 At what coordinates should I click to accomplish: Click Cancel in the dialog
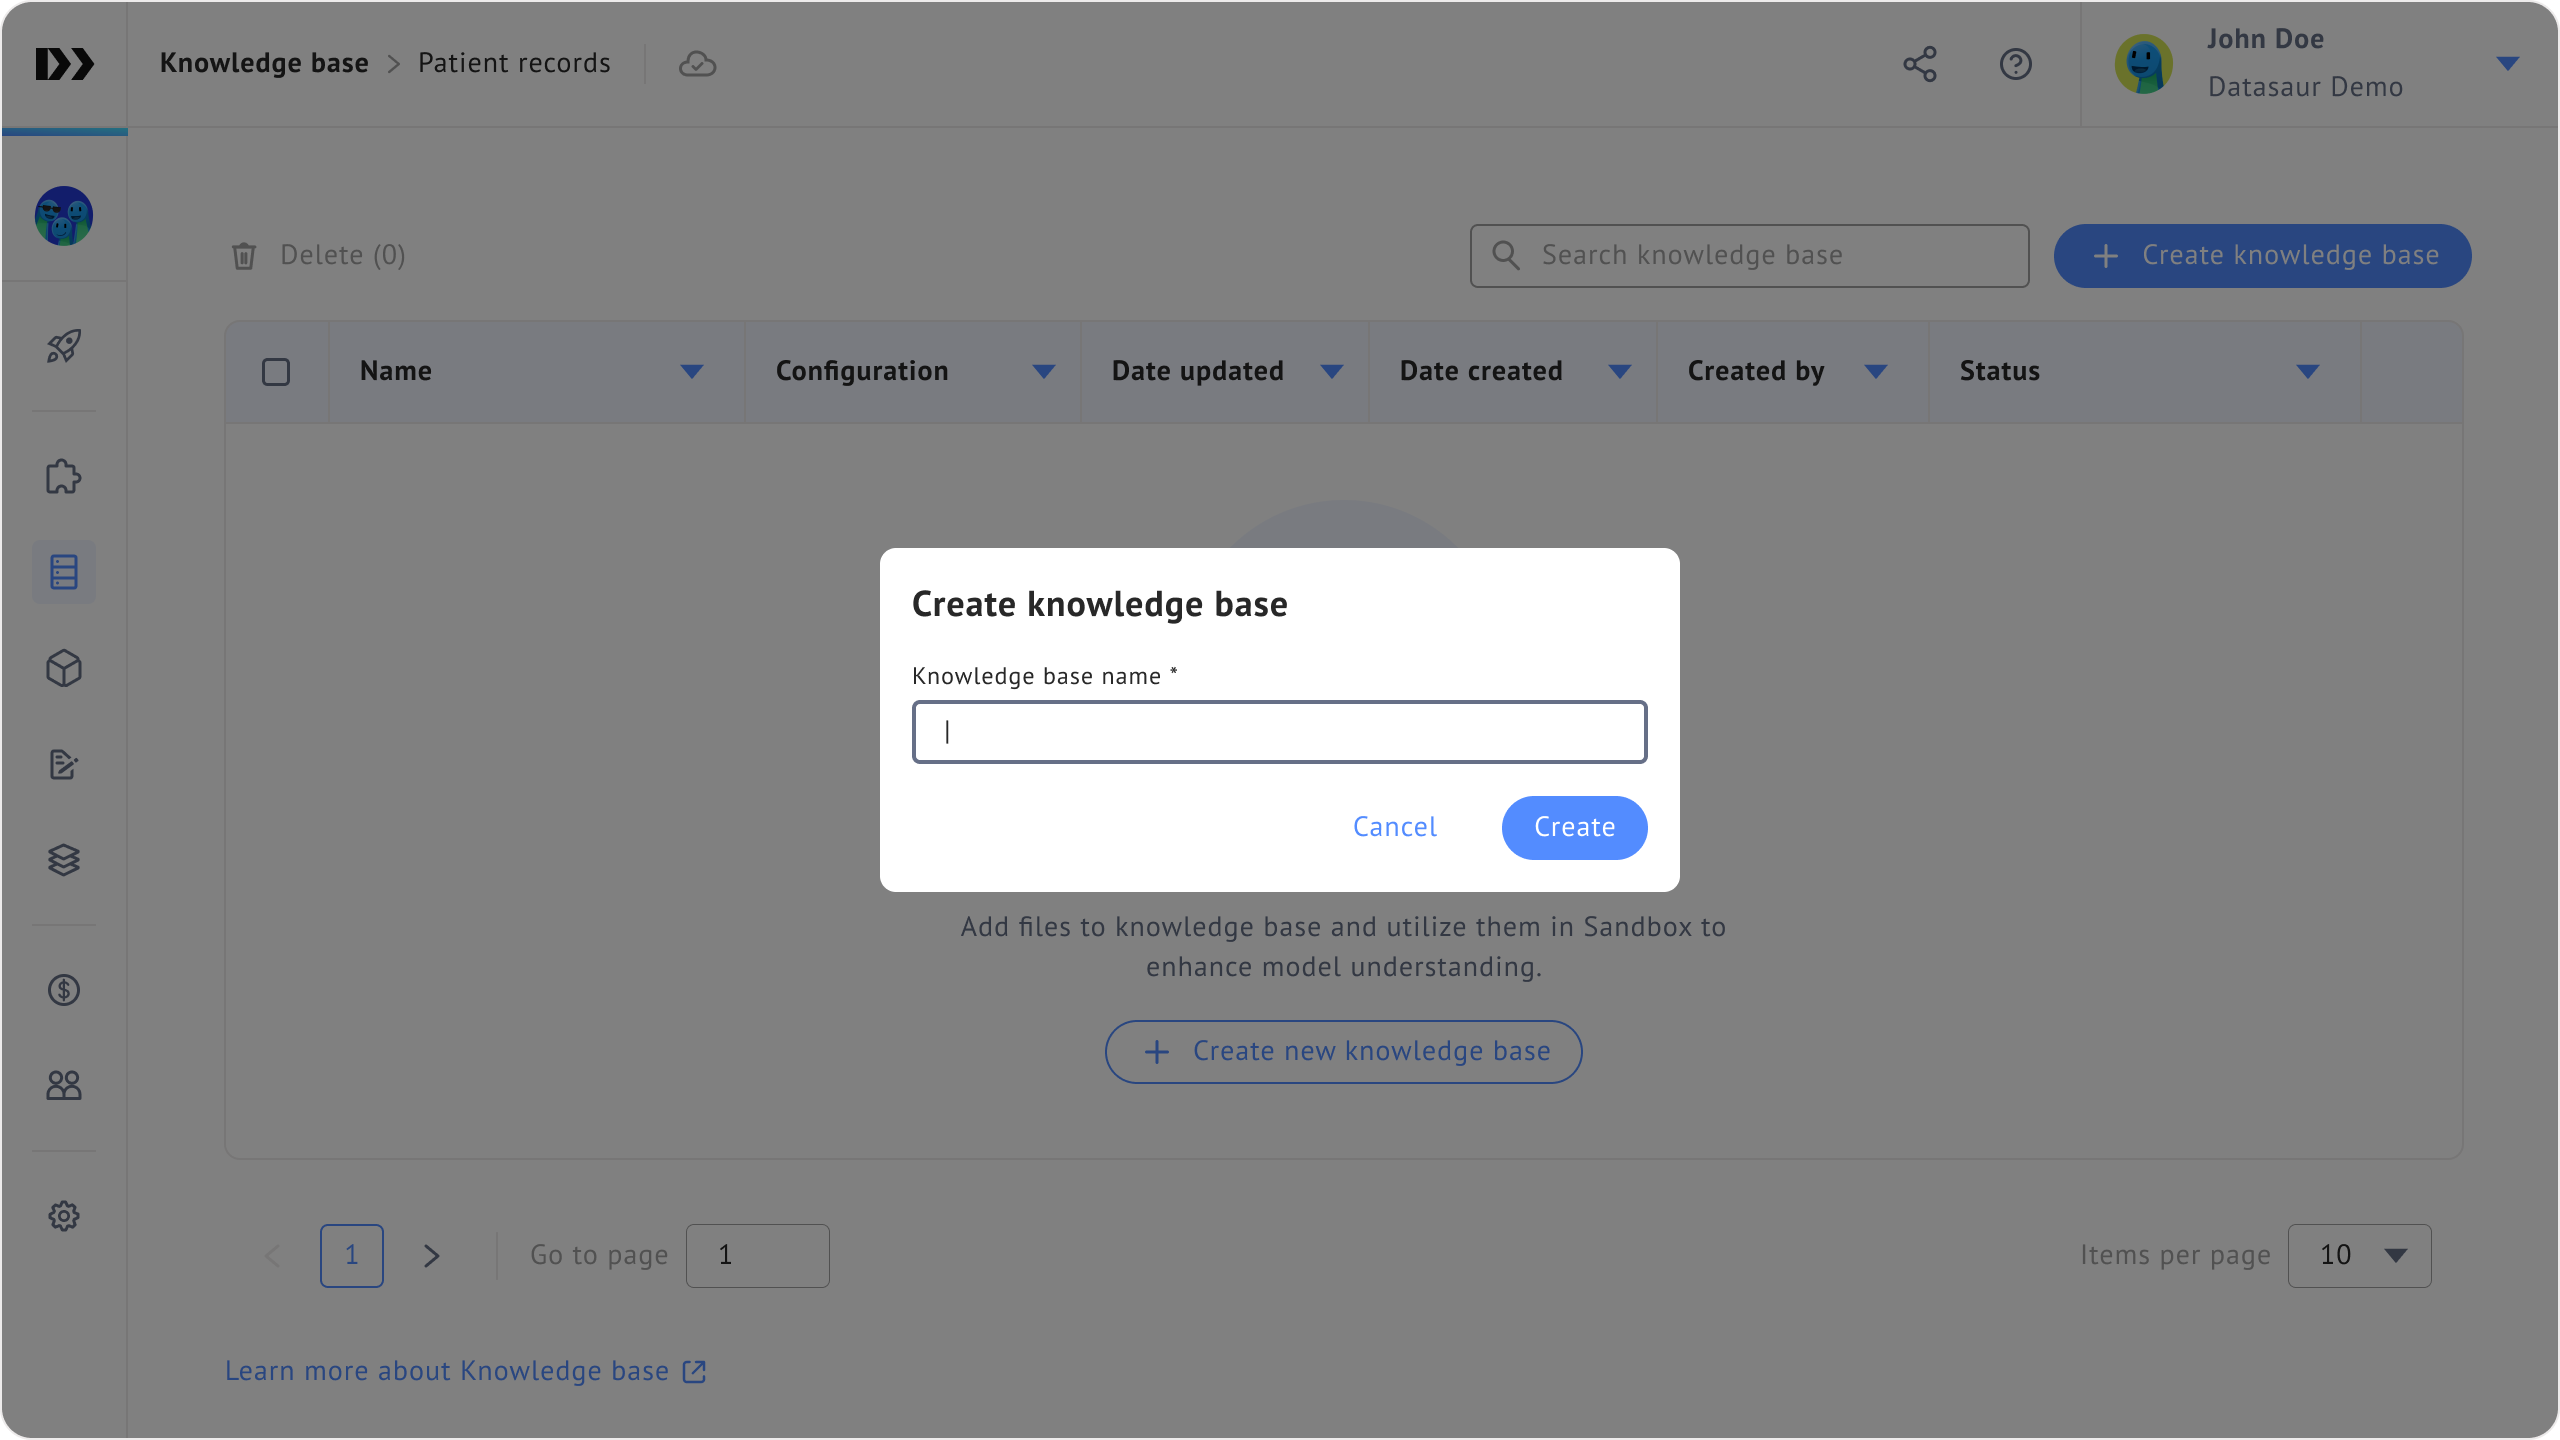tap(1394, 827)
